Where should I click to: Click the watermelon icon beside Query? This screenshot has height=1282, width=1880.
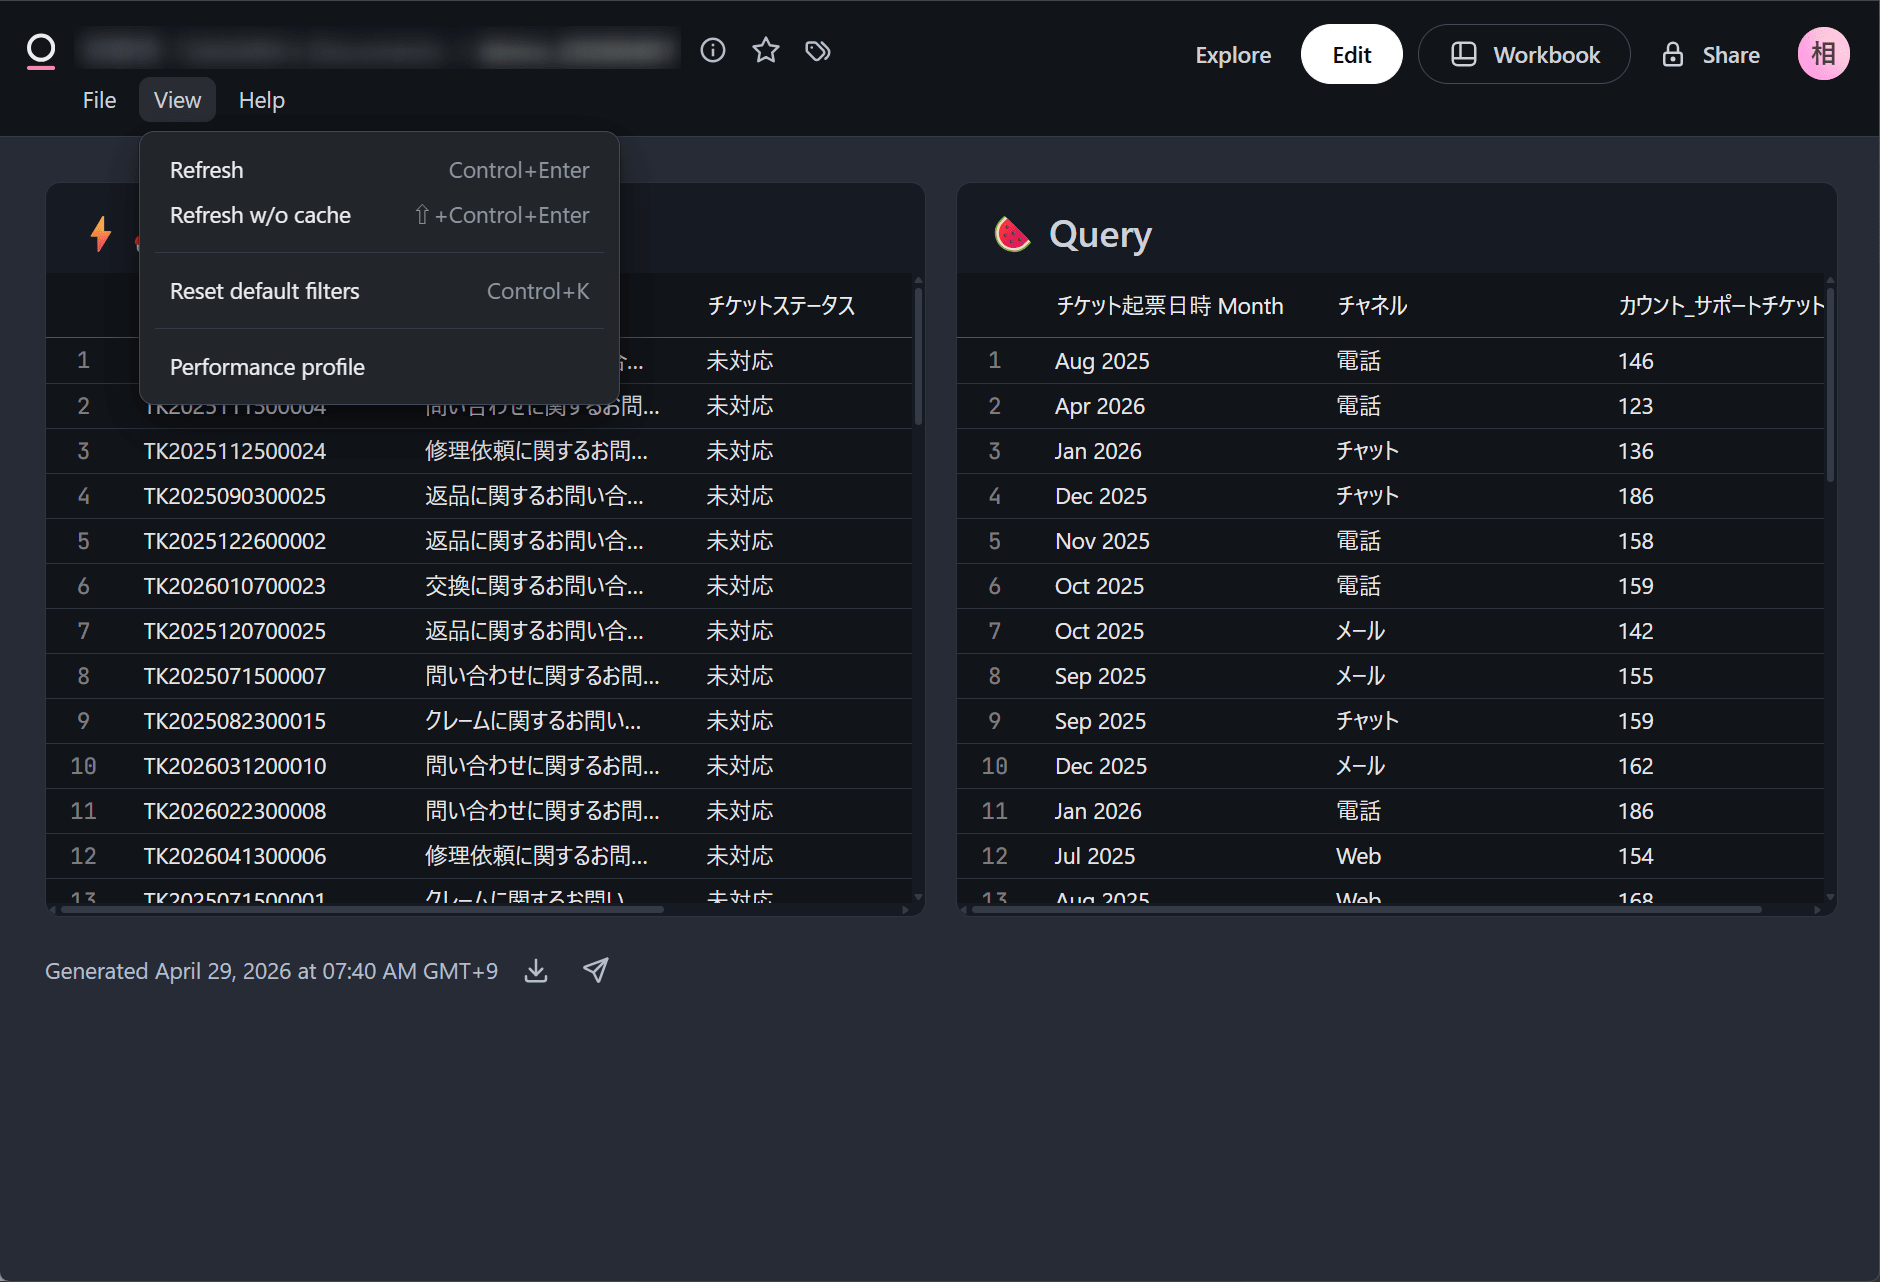[x=1012, y=235]
